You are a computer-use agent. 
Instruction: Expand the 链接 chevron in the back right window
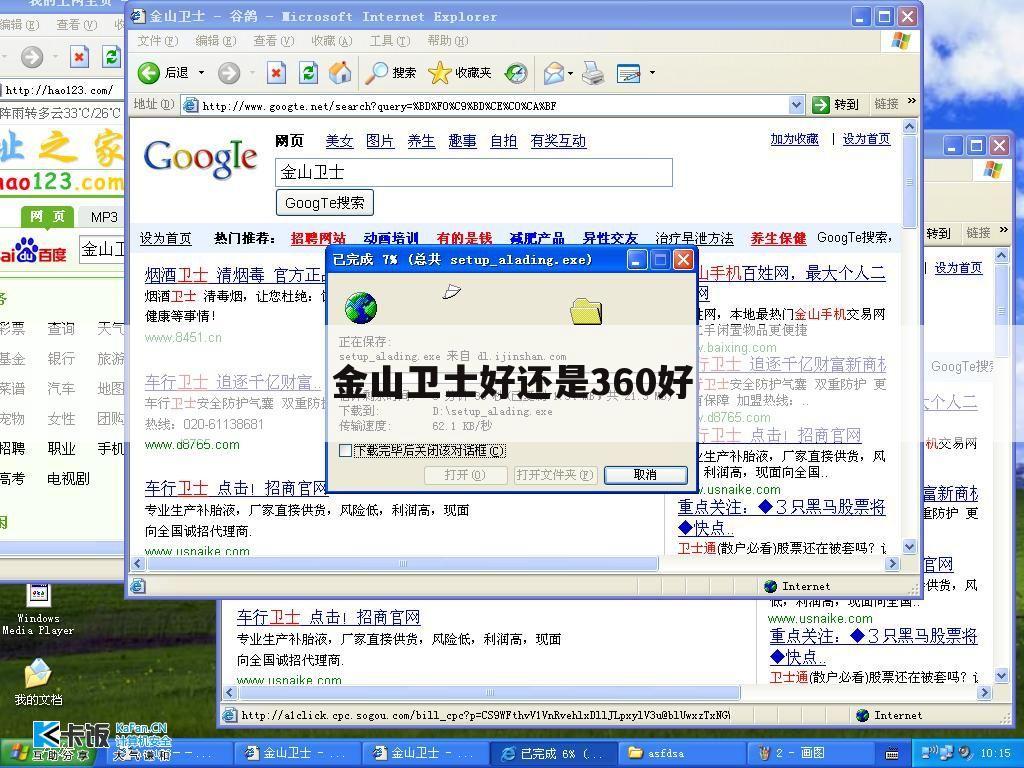click(x=1004, y=230)
